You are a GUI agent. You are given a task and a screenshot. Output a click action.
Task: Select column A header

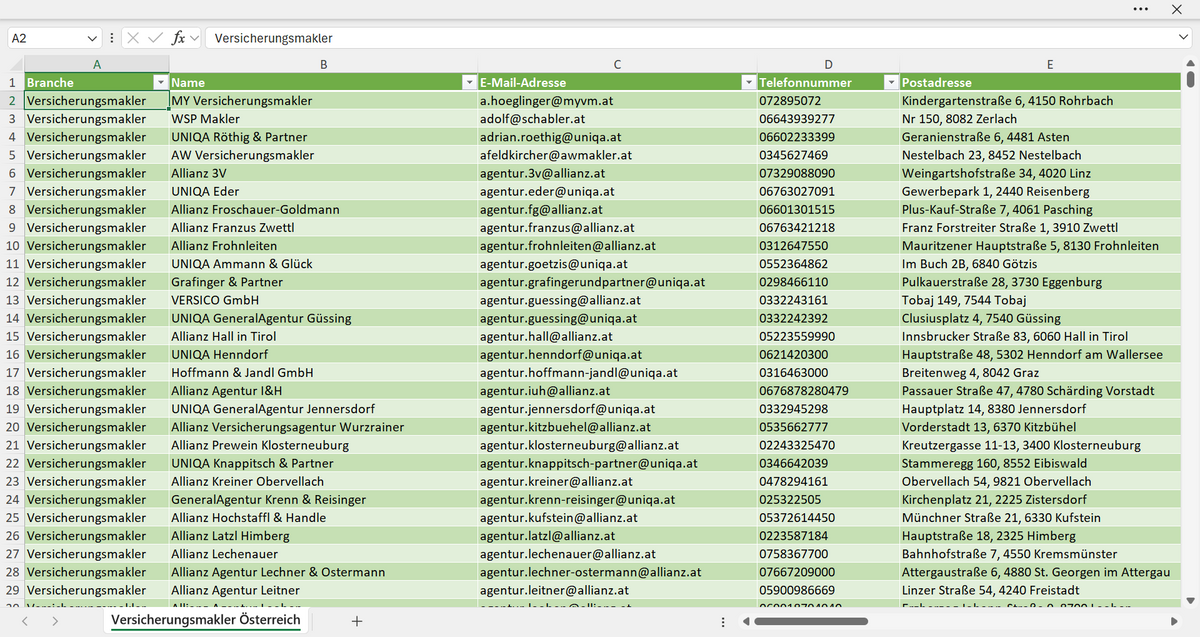(97, 64)
